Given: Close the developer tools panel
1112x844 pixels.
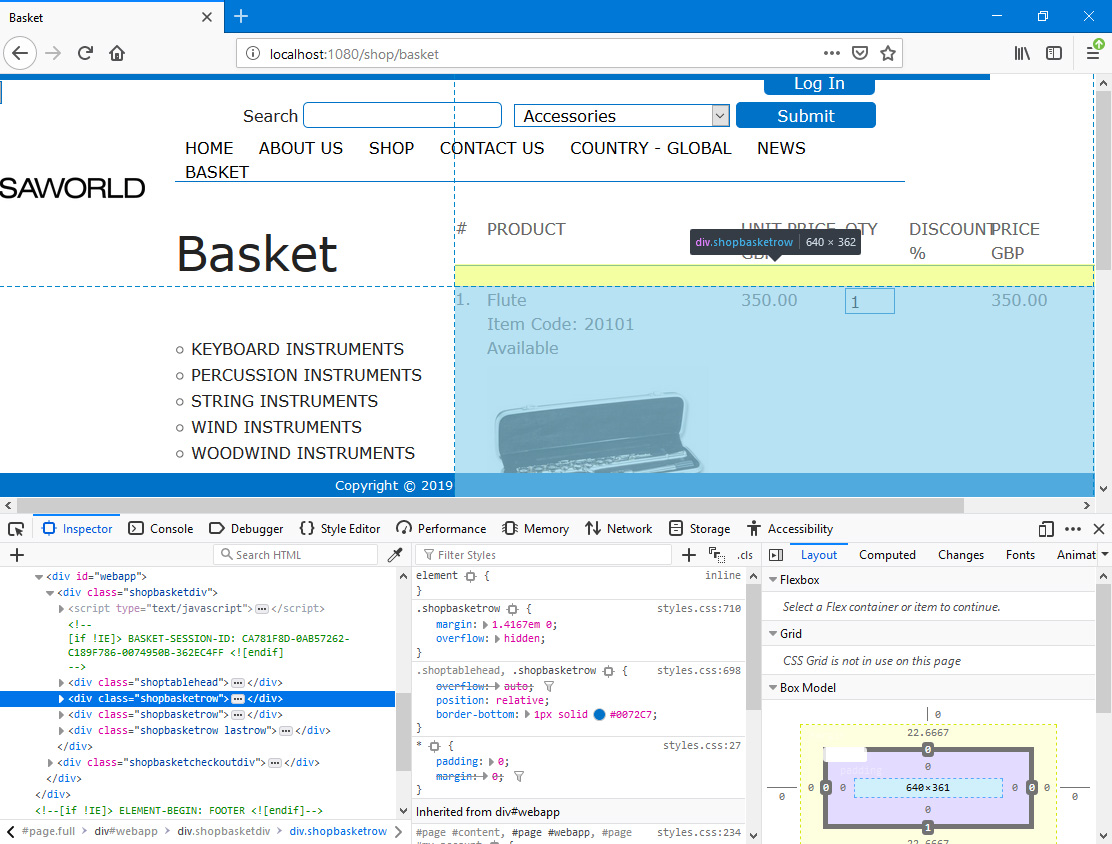Looking at the screenshot, I should tap(1099, 529).
